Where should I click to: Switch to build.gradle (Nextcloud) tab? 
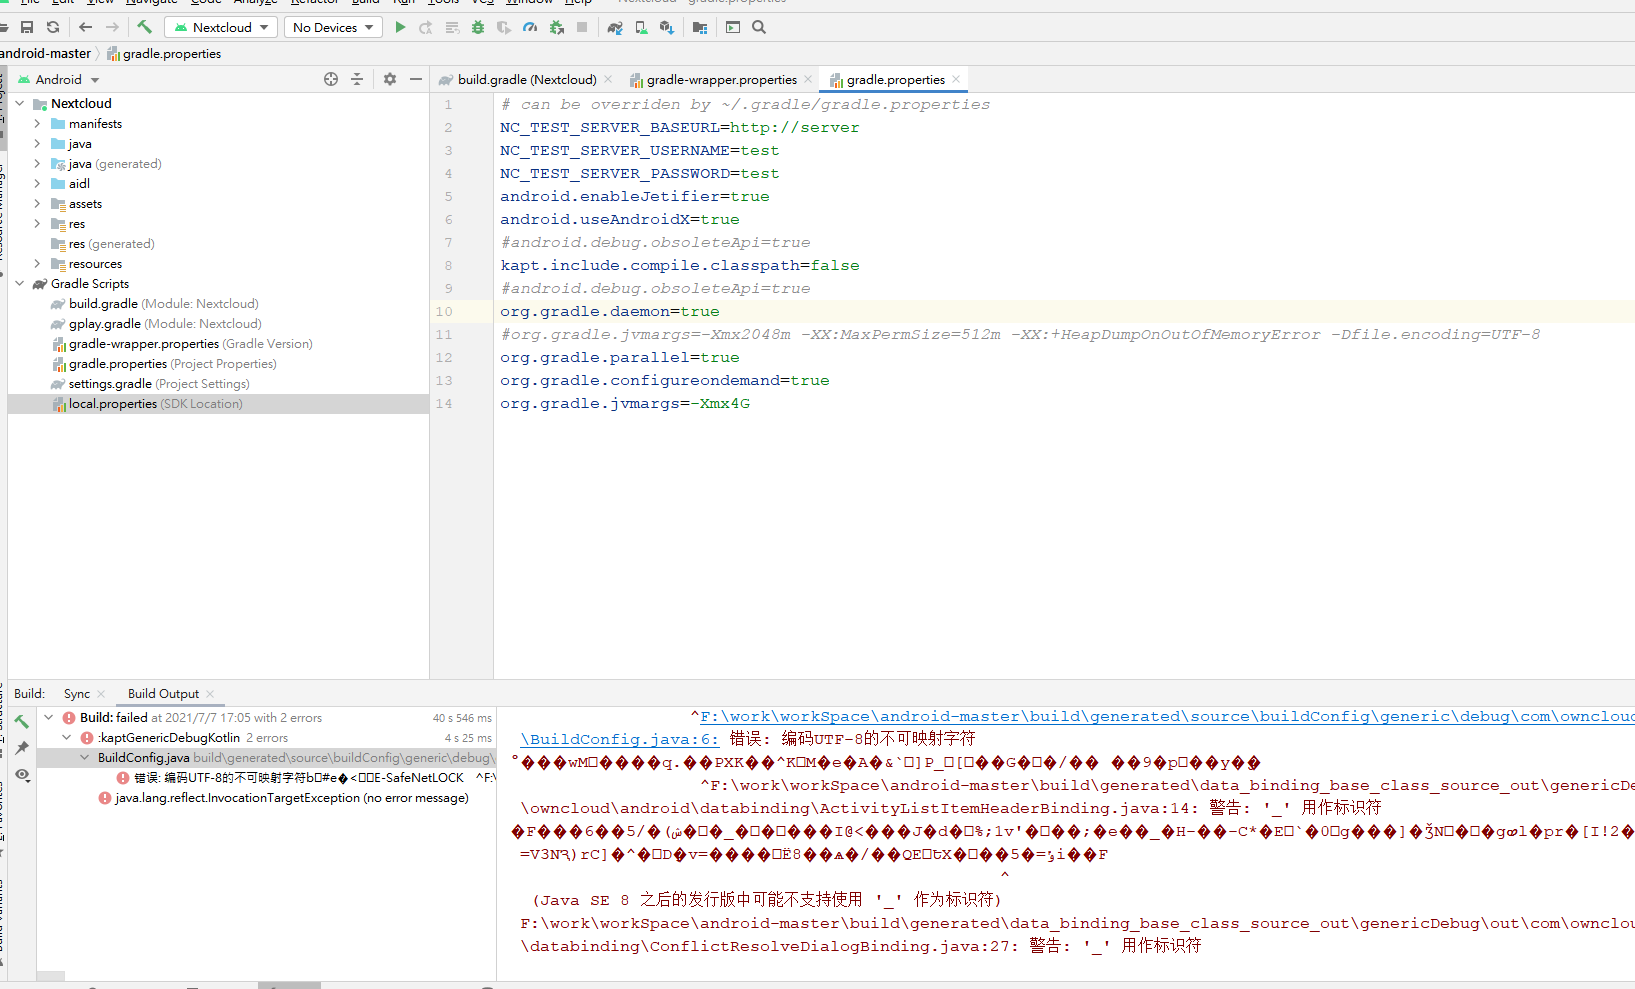coord(526,80)
